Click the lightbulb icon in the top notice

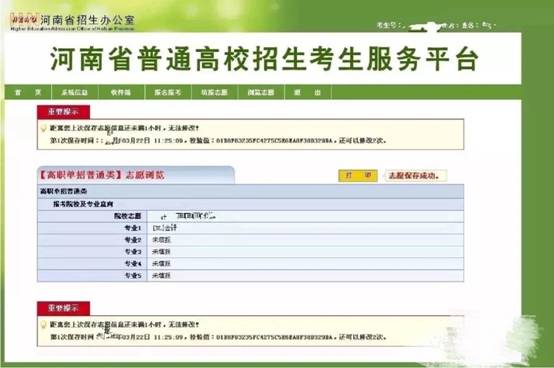[43, 128]
